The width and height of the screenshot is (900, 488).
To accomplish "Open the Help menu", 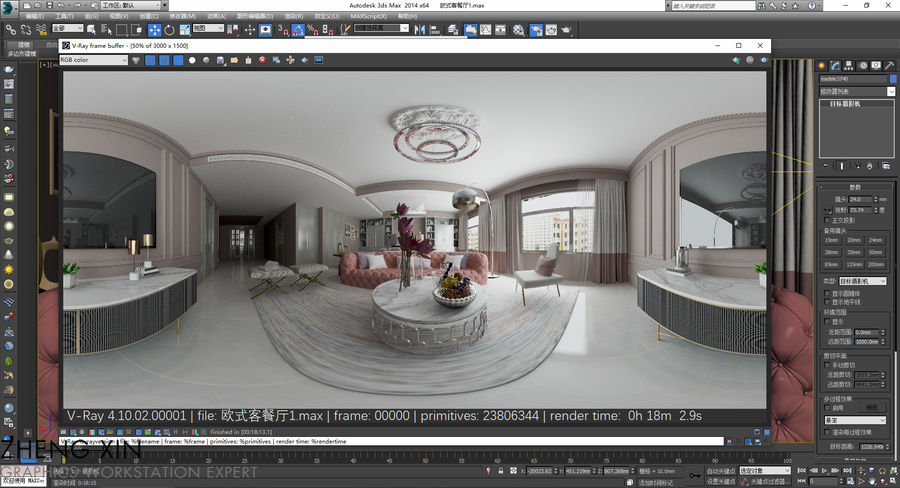I will pyautogui.click(x=408, y=16).
